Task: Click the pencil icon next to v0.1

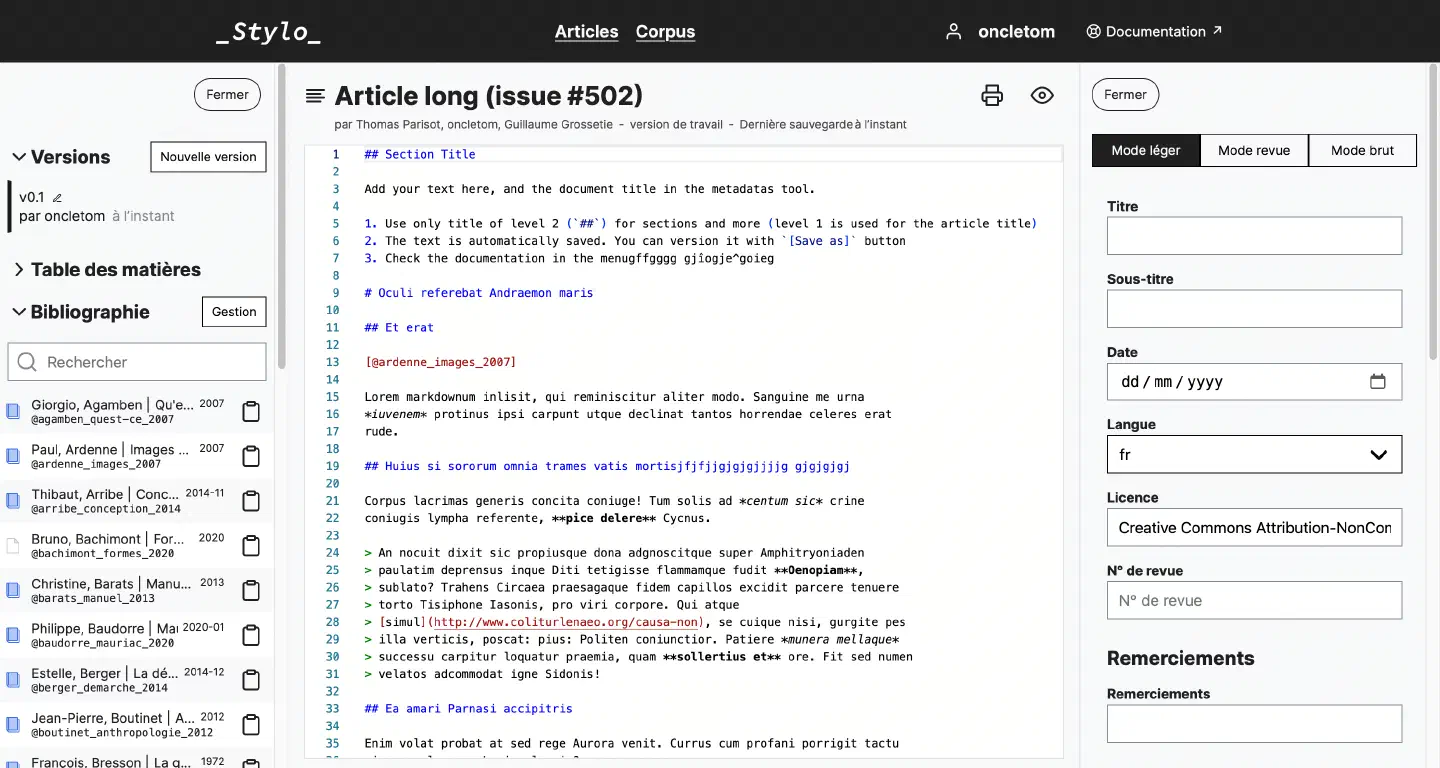Action: tap(57, 198)
